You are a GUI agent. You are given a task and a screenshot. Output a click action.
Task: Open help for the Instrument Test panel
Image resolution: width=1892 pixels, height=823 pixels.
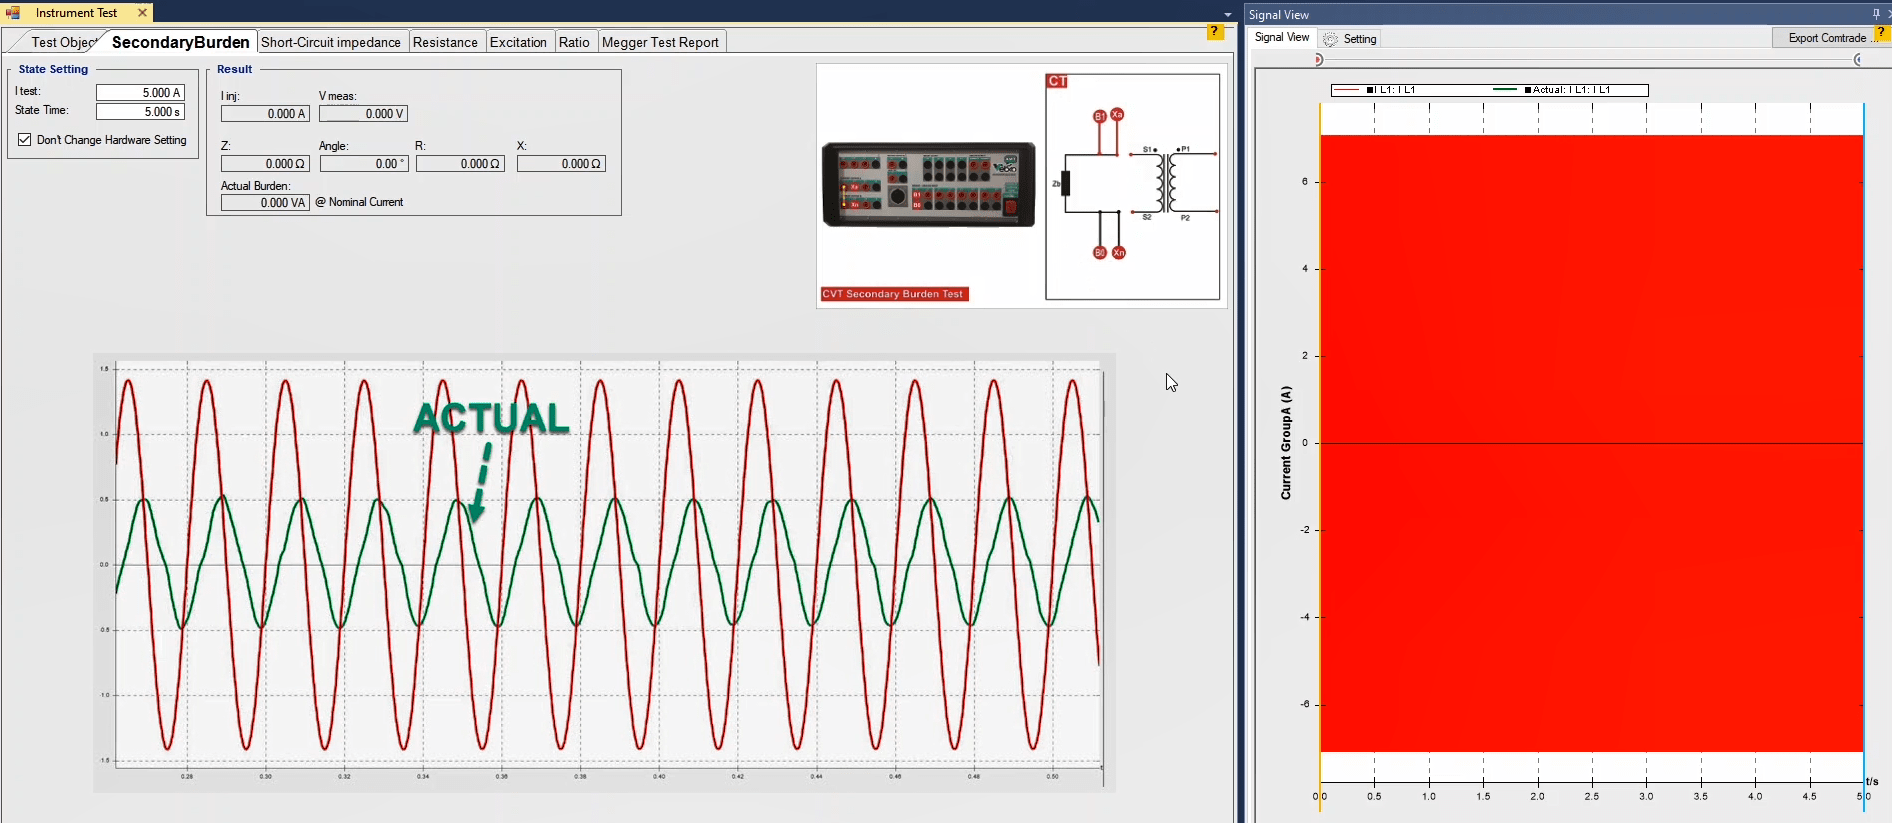click(x=1215, y=32)
